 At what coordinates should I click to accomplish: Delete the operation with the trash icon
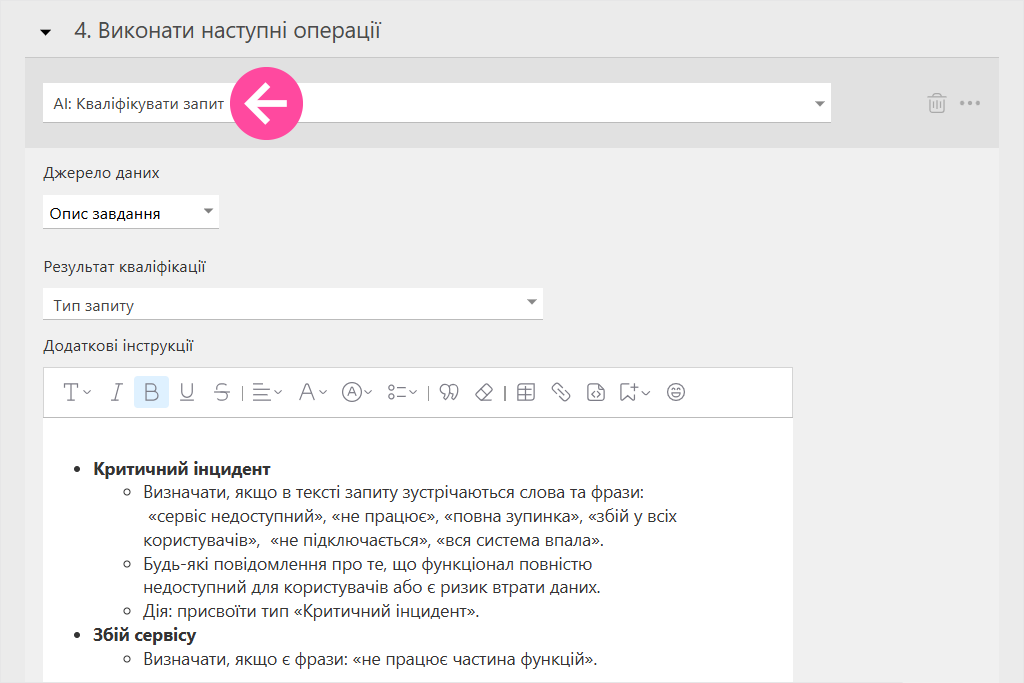pos(936,103)
